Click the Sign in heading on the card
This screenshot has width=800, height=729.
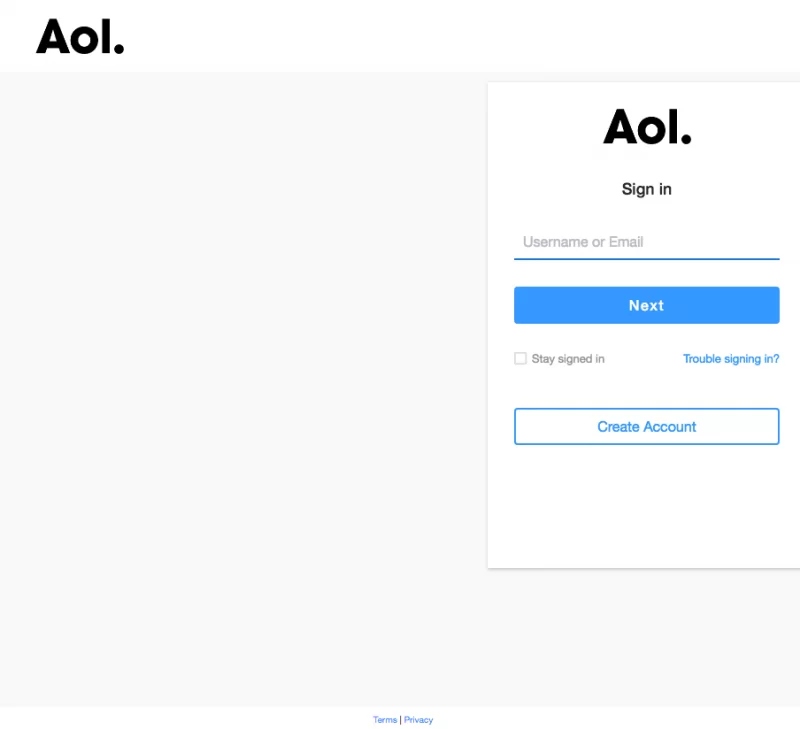(x=646, y=189)
